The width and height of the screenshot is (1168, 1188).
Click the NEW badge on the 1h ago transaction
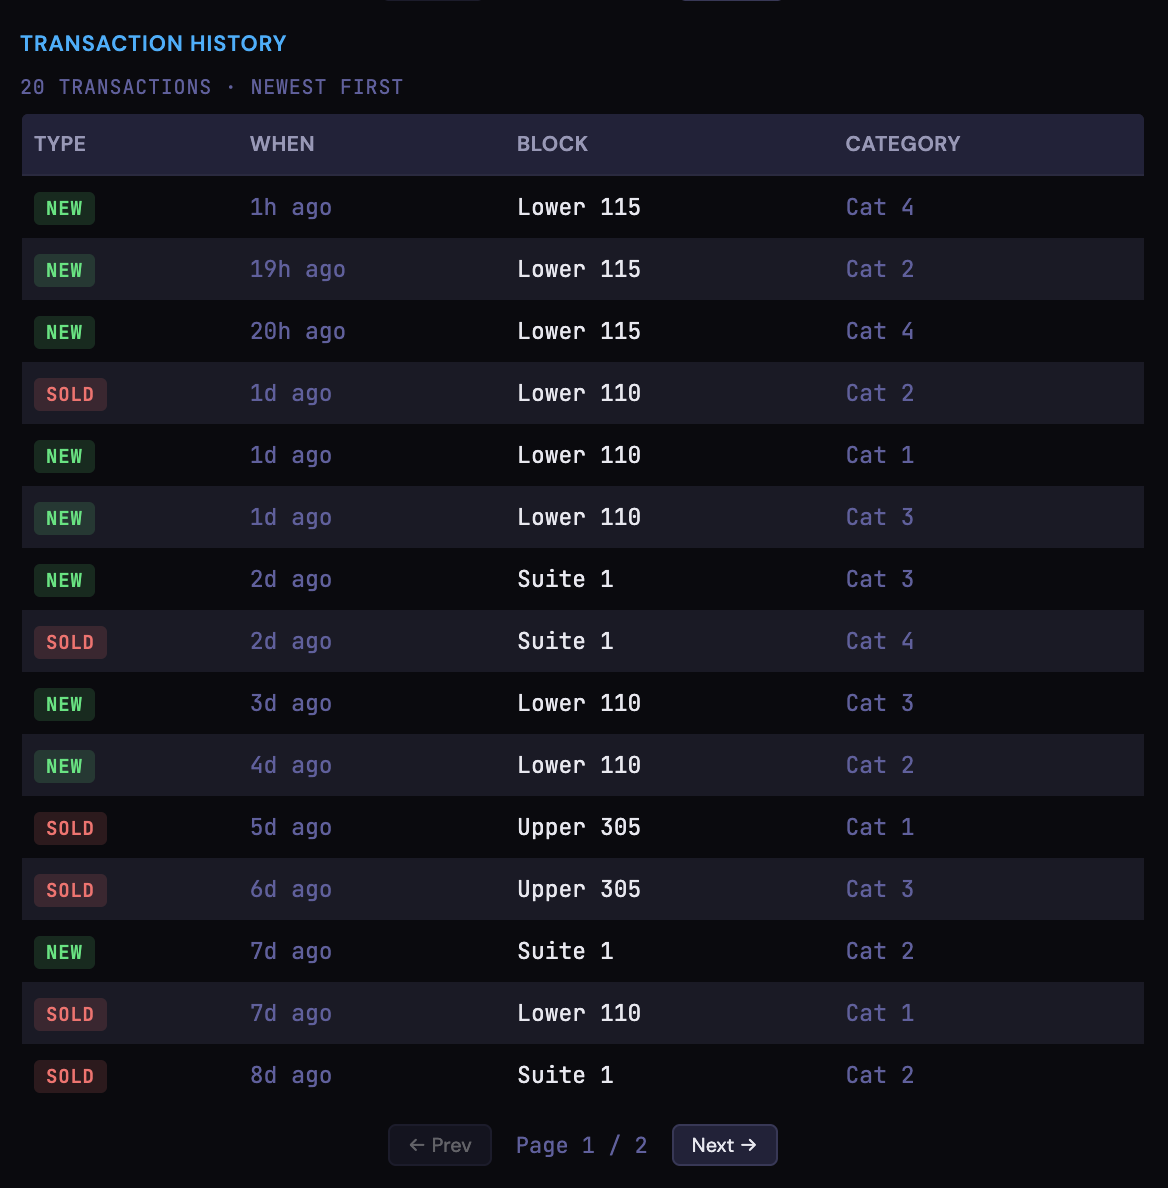point(64,208)
